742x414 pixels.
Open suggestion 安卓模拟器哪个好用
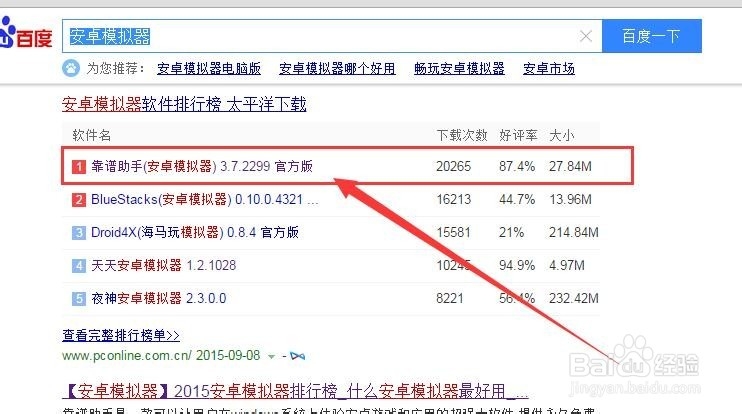click(337, 69)
